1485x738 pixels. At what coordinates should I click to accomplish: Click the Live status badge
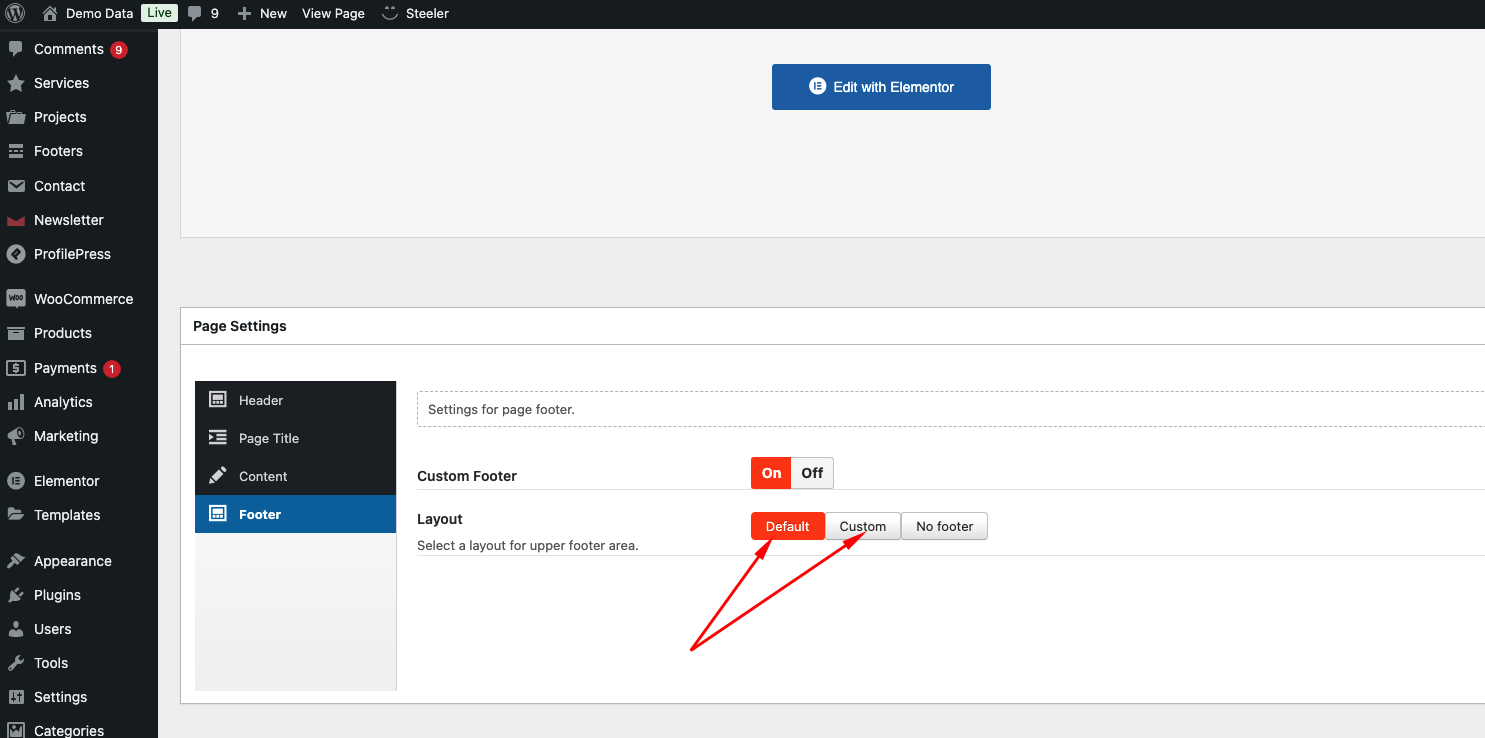click(159, 14)
